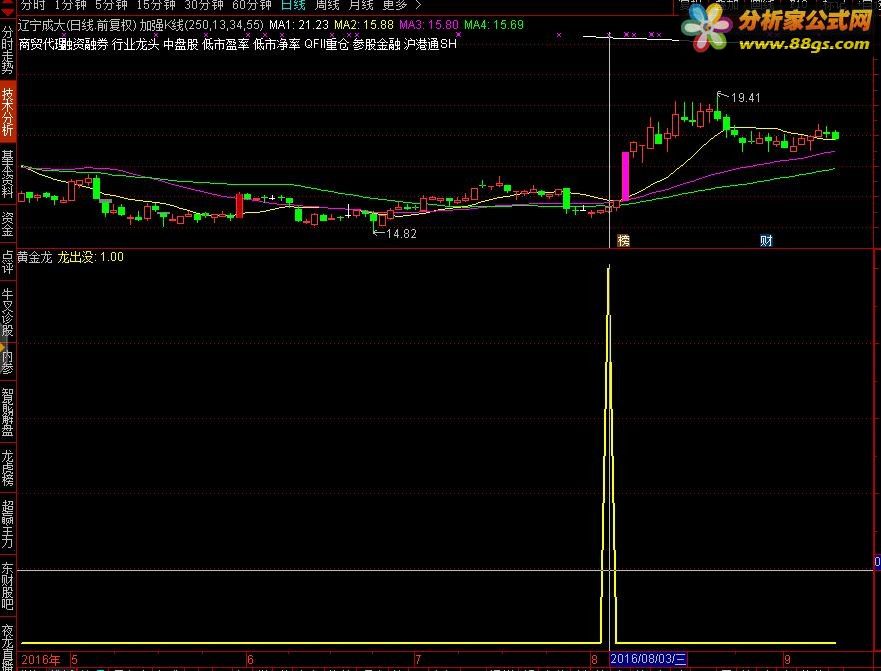Image resolution: width=881 pixels, height=671 pixels.
Task: Click the QFII重仓 tag
Action: point(326,44)
